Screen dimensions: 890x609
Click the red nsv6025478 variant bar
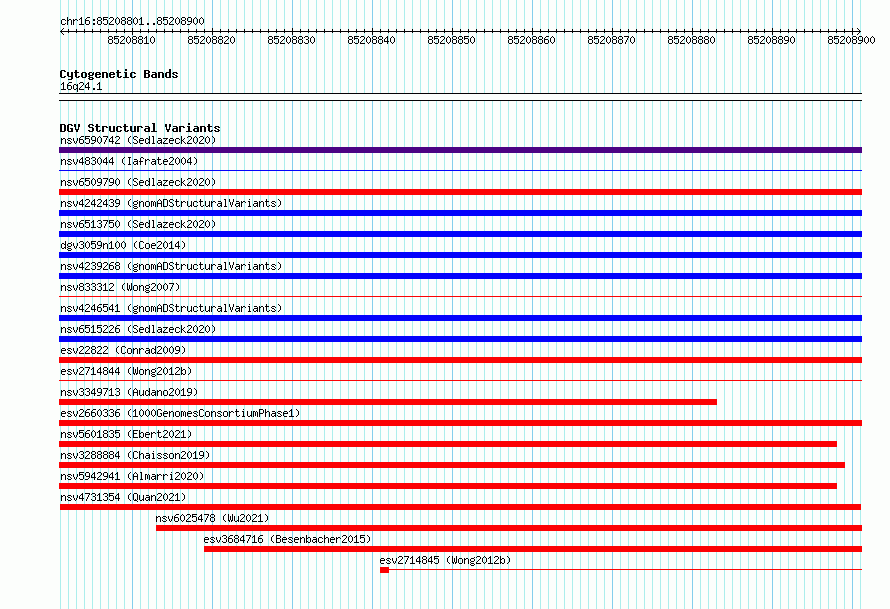tap(509, 528)
